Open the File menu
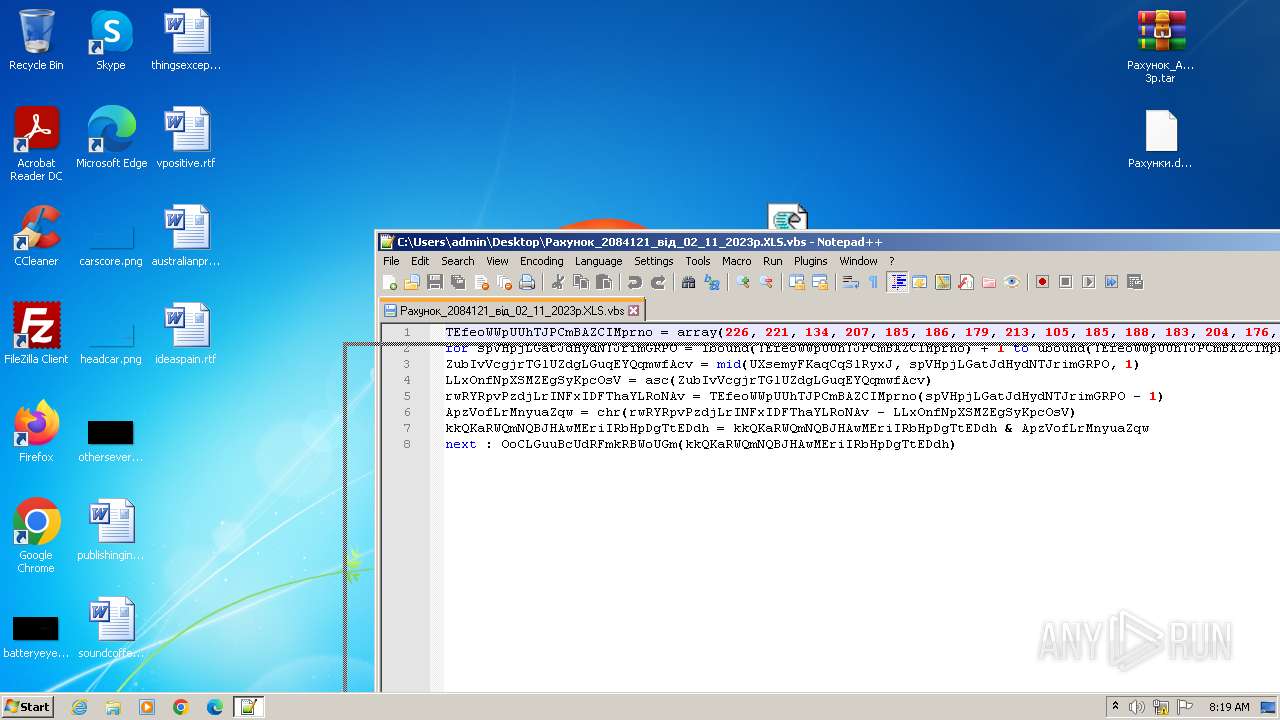Viewport: 1280px width, 720px height. pyautogui.click(x=391, y=261)
